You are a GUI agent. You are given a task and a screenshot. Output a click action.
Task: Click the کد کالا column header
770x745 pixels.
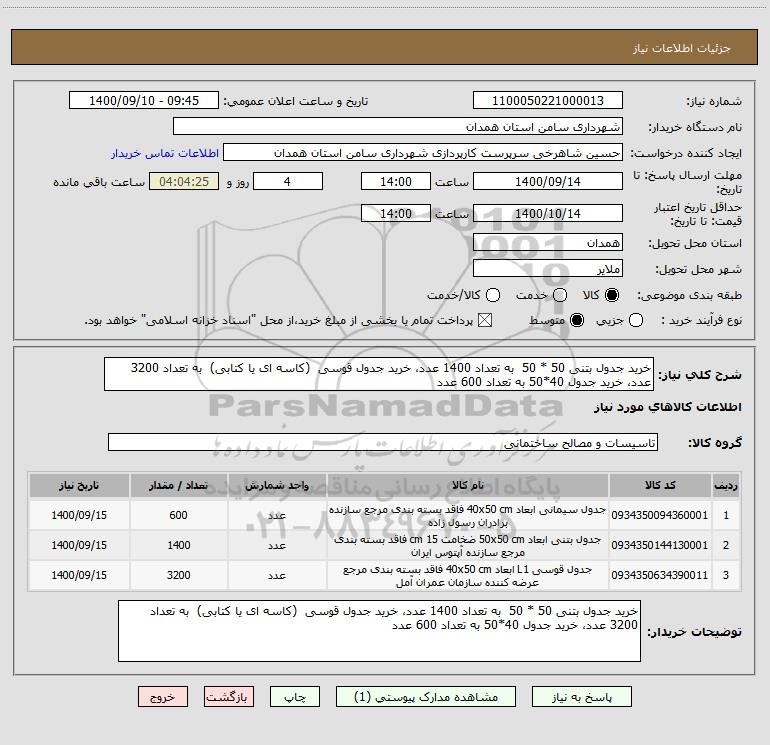click(x=660, y=485)
